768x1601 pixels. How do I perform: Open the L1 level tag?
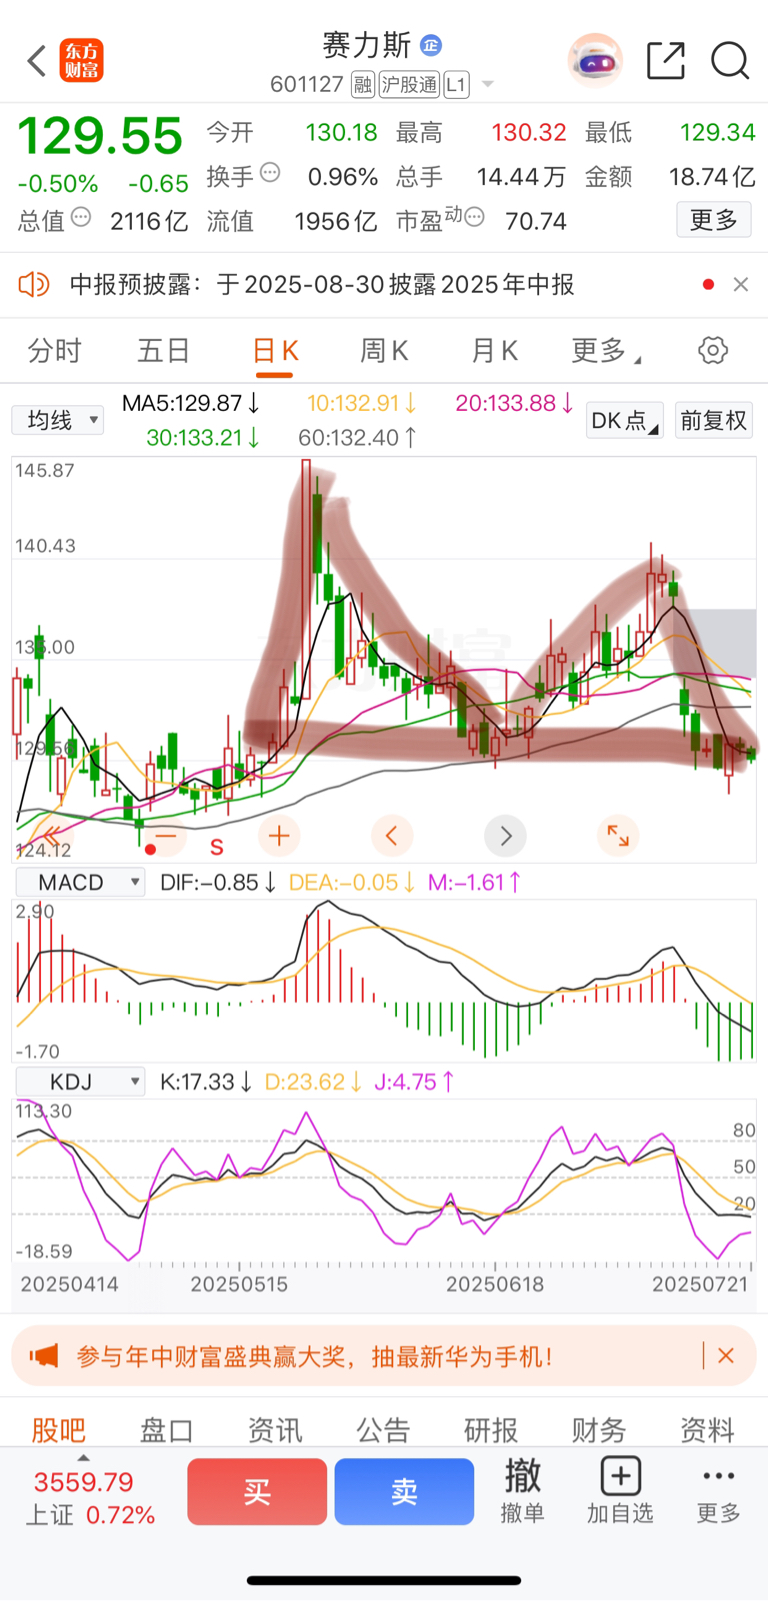(x=456, y=85)
